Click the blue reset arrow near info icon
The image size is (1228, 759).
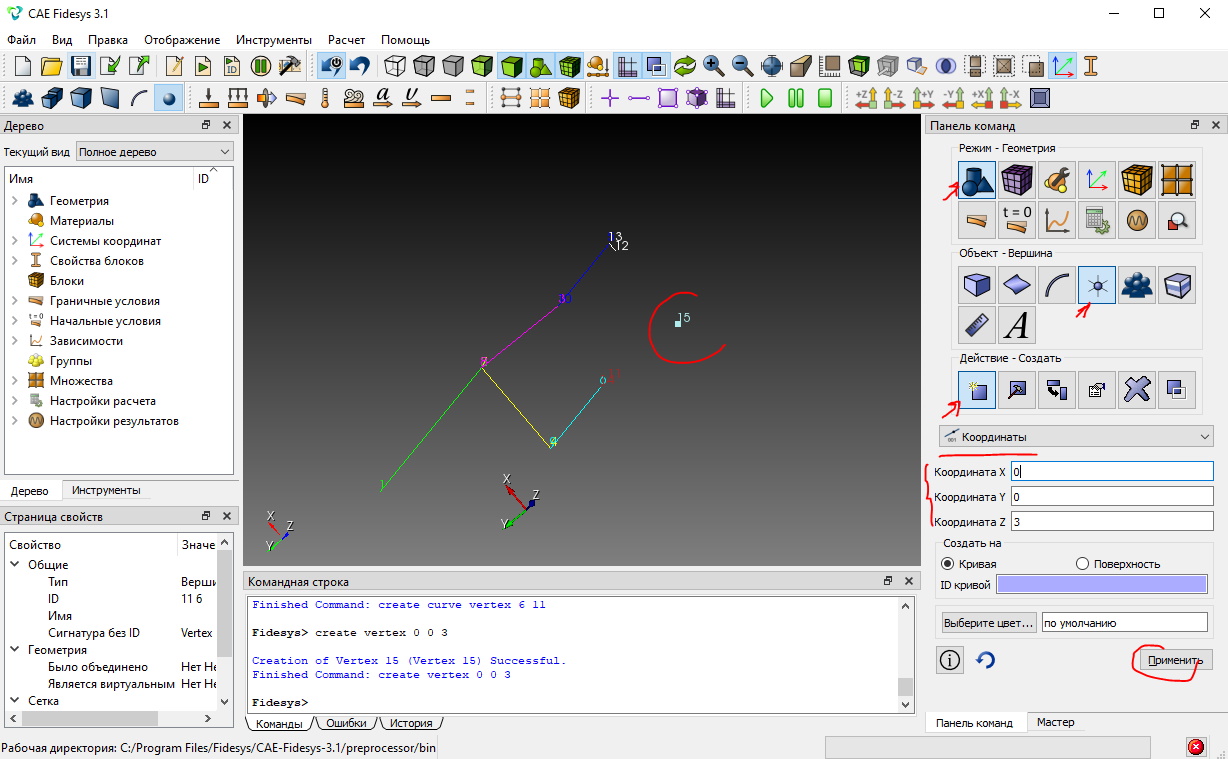(x=985, y=660)
